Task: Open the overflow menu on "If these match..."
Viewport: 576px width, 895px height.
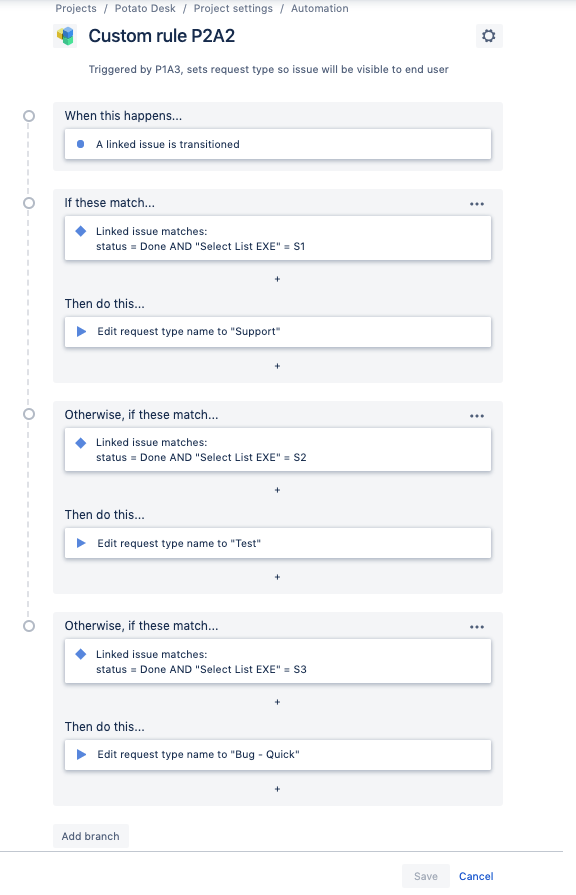Action: (477, 203)
